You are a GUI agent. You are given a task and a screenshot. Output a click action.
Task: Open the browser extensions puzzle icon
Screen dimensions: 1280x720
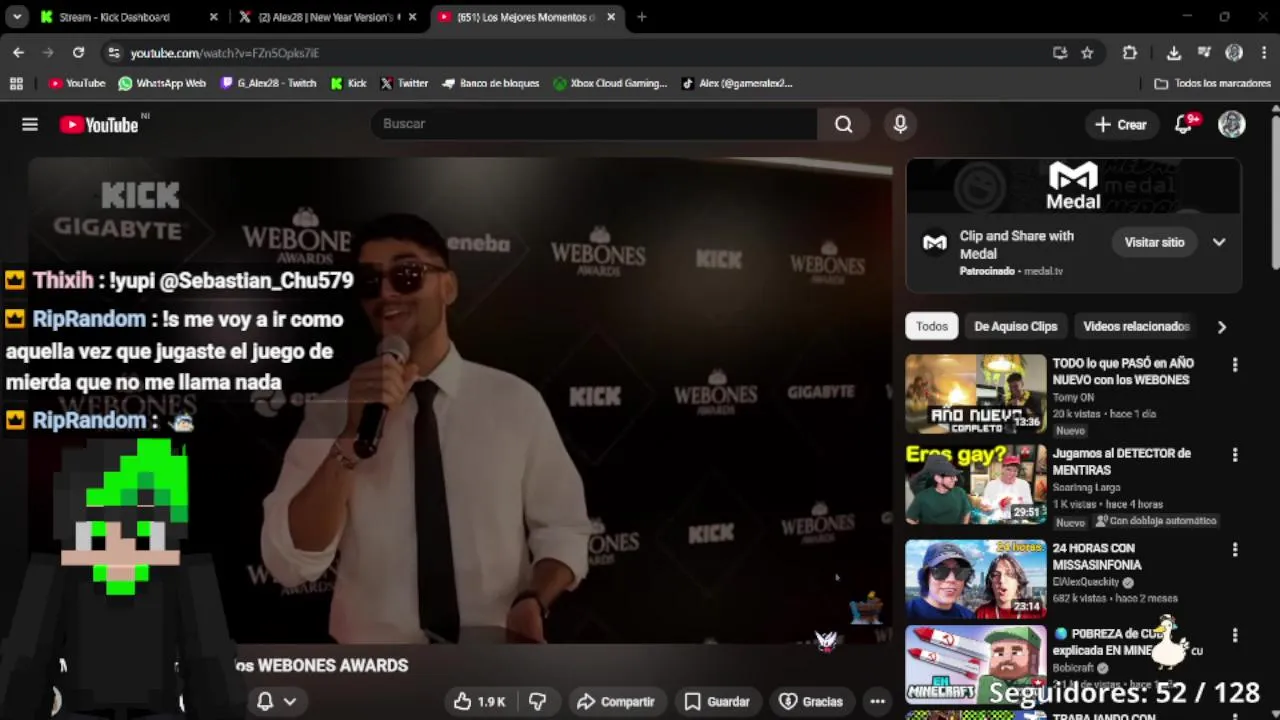click(x=1129, y=53)
